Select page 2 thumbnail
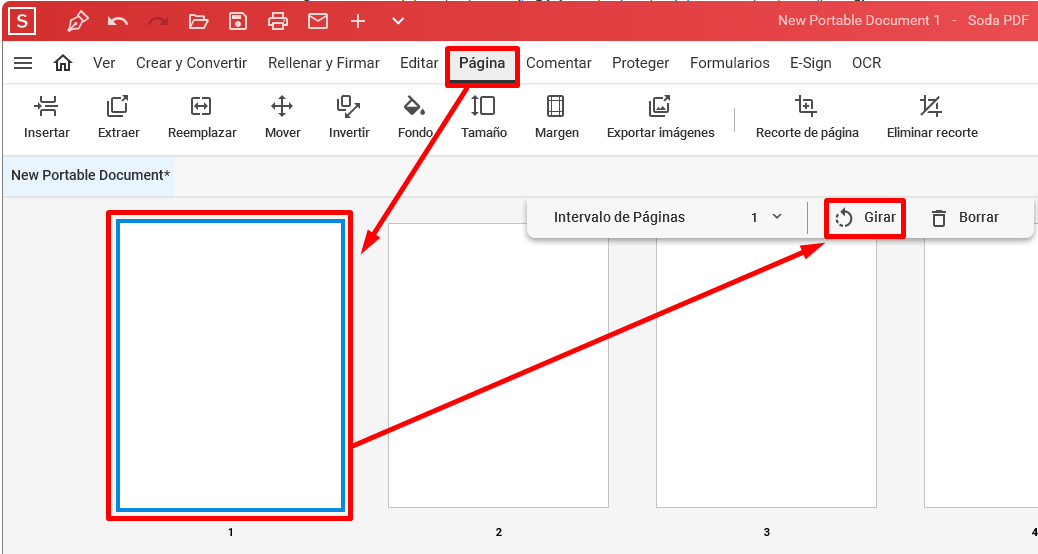This screenshot has width=1038, height=554. coord(498,365)
